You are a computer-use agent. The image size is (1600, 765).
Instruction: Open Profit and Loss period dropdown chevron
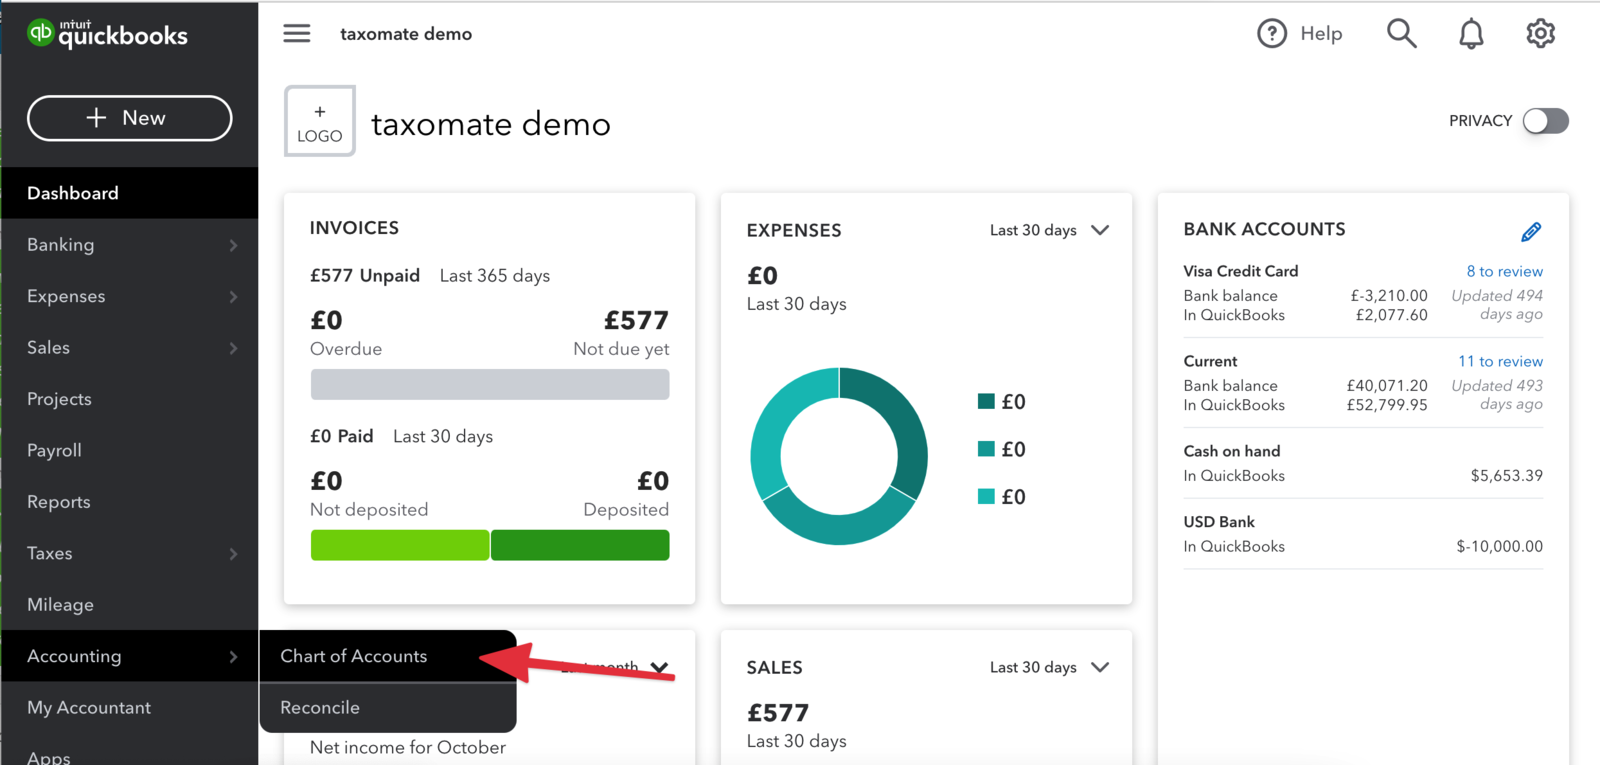click(659, 667)
